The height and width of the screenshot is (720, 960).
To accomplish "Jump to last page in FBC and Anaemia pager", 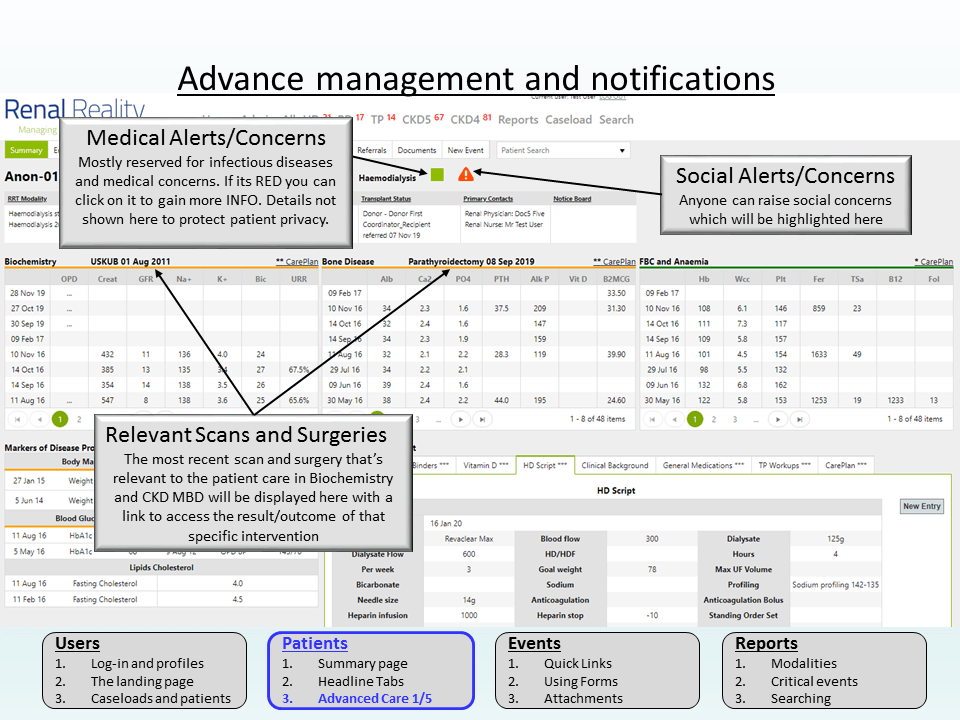I will tap(801, 420).
